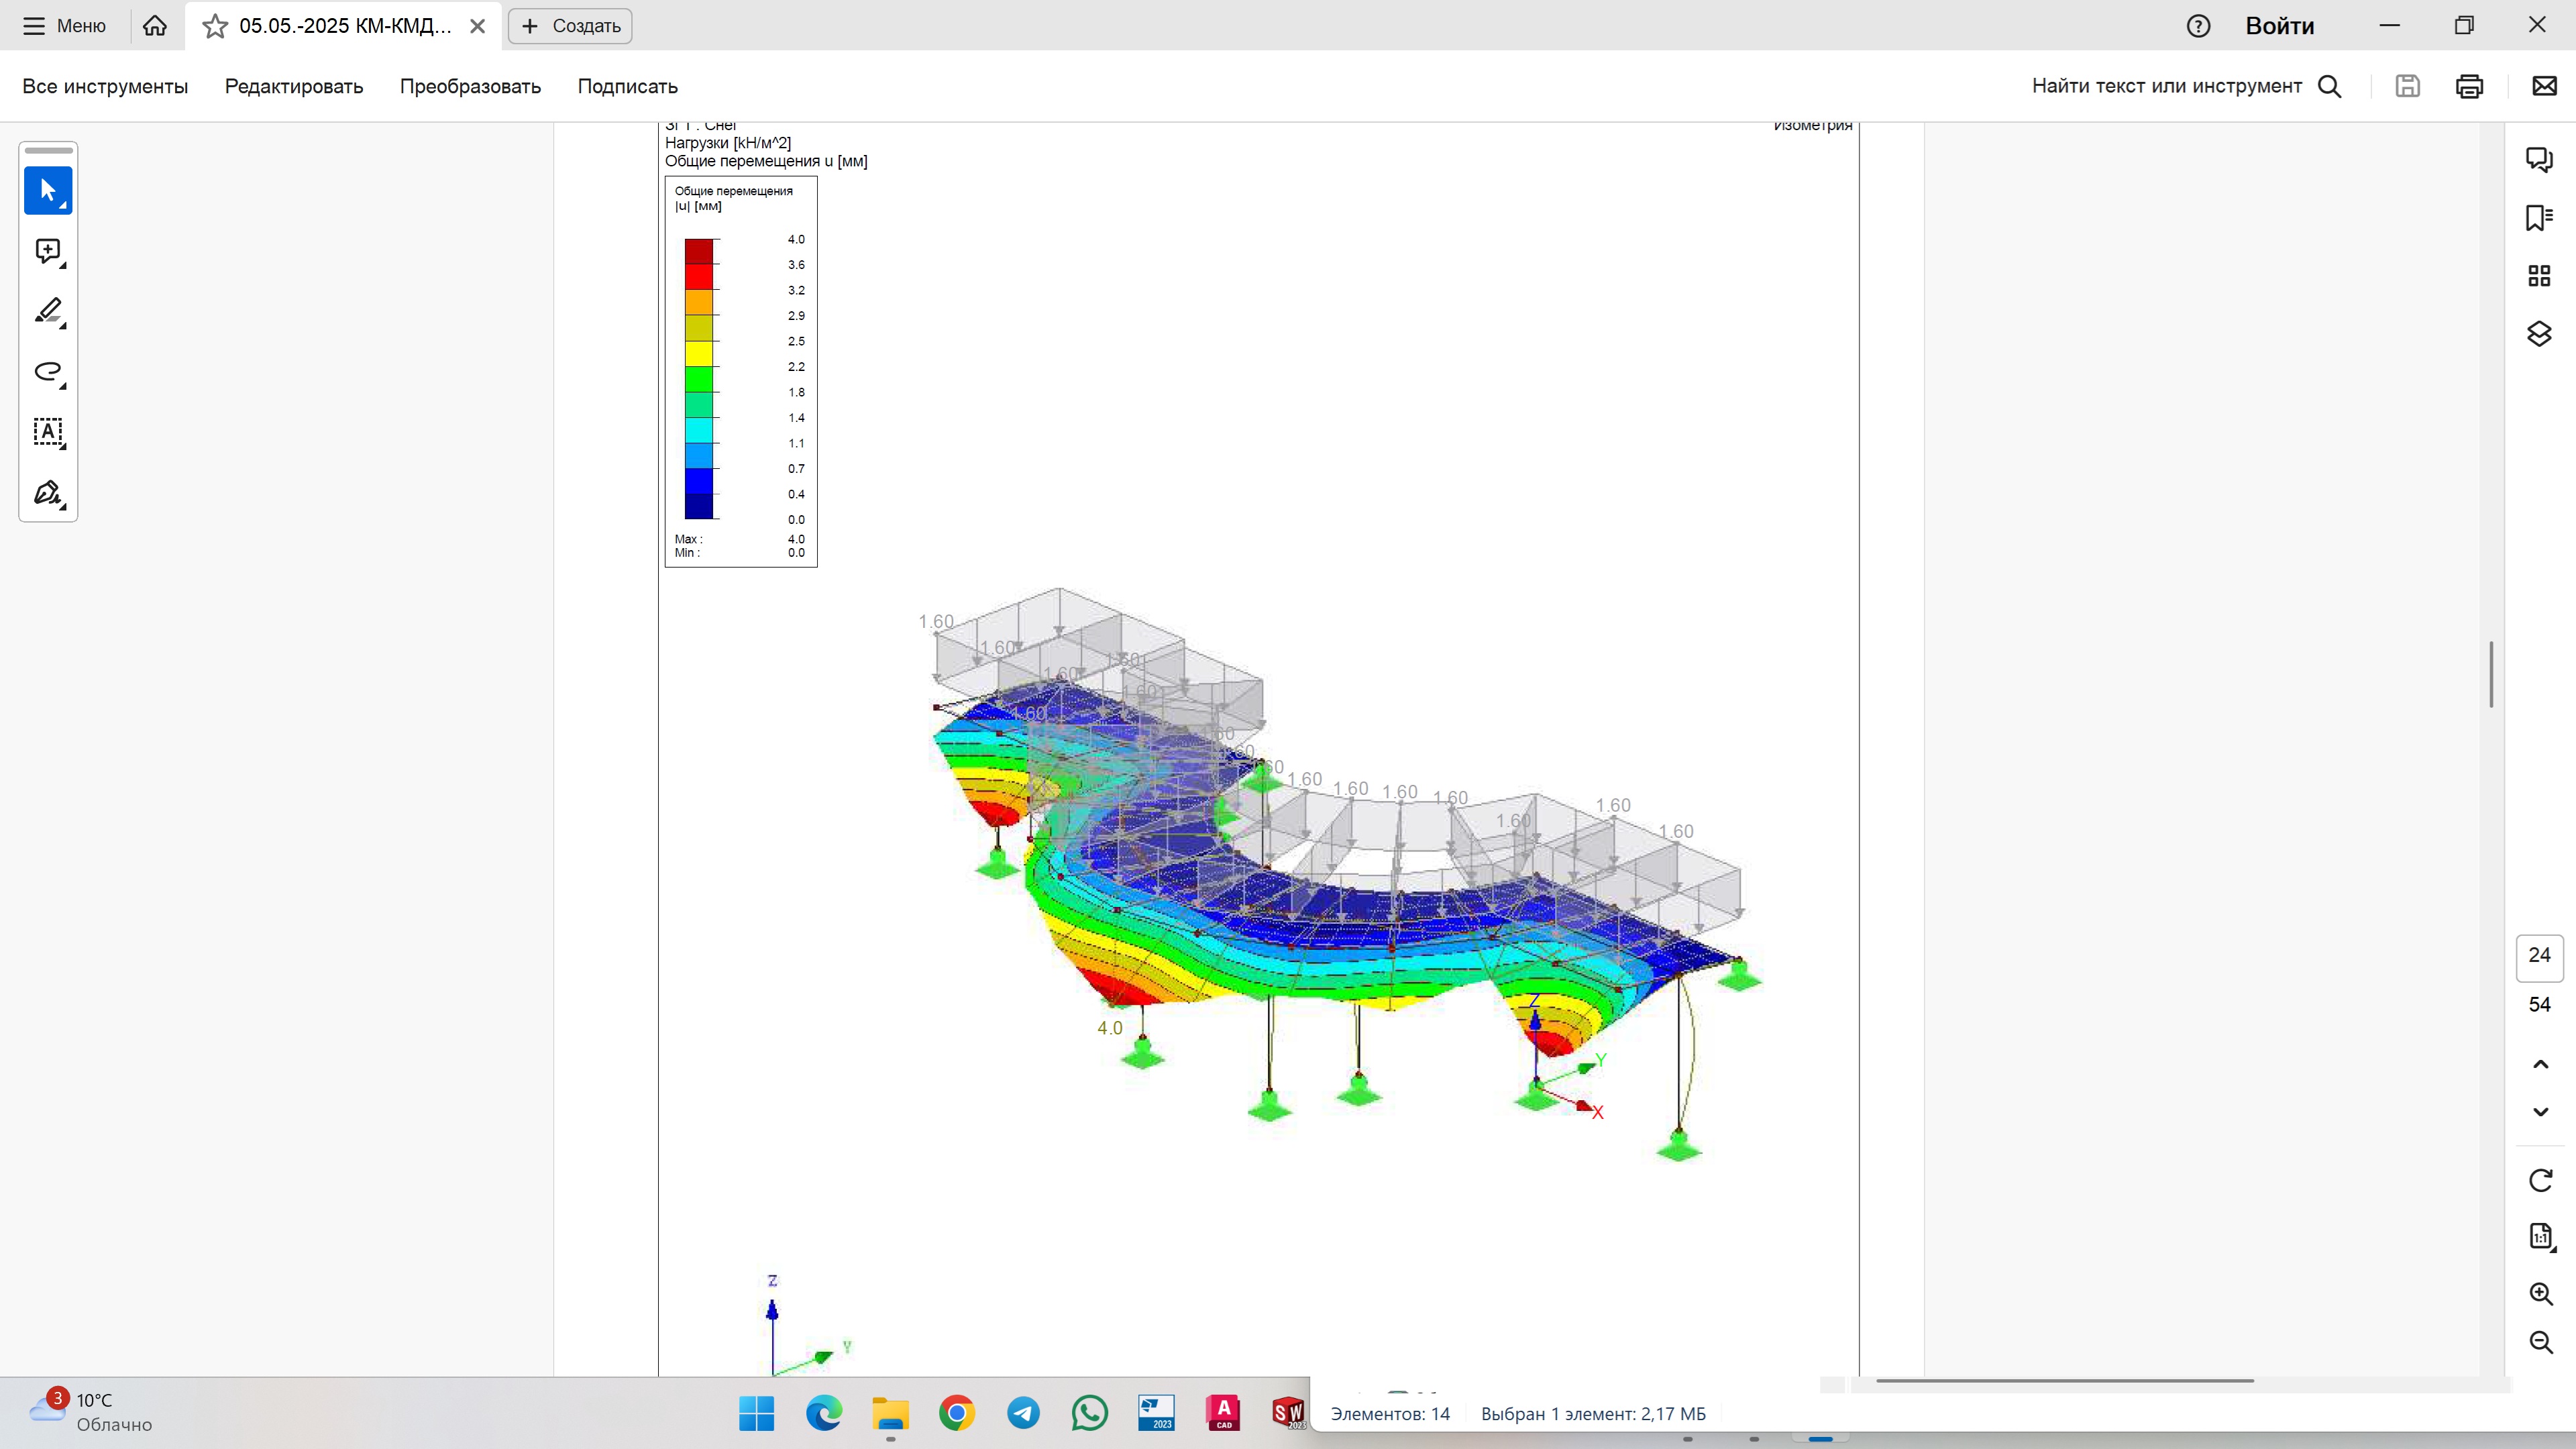Viewport: 2576px width, 1449px height.
Task: Go to the next page
Action: [2540, 1112]
